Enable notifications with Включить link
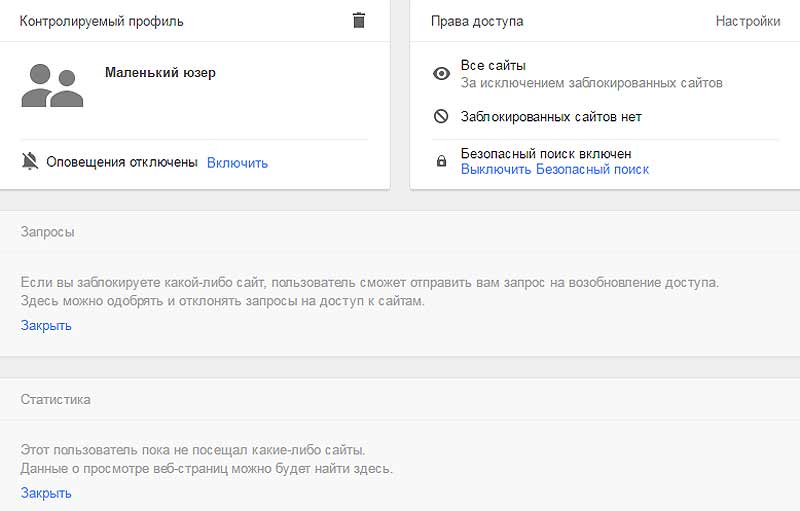 (237, 163)
